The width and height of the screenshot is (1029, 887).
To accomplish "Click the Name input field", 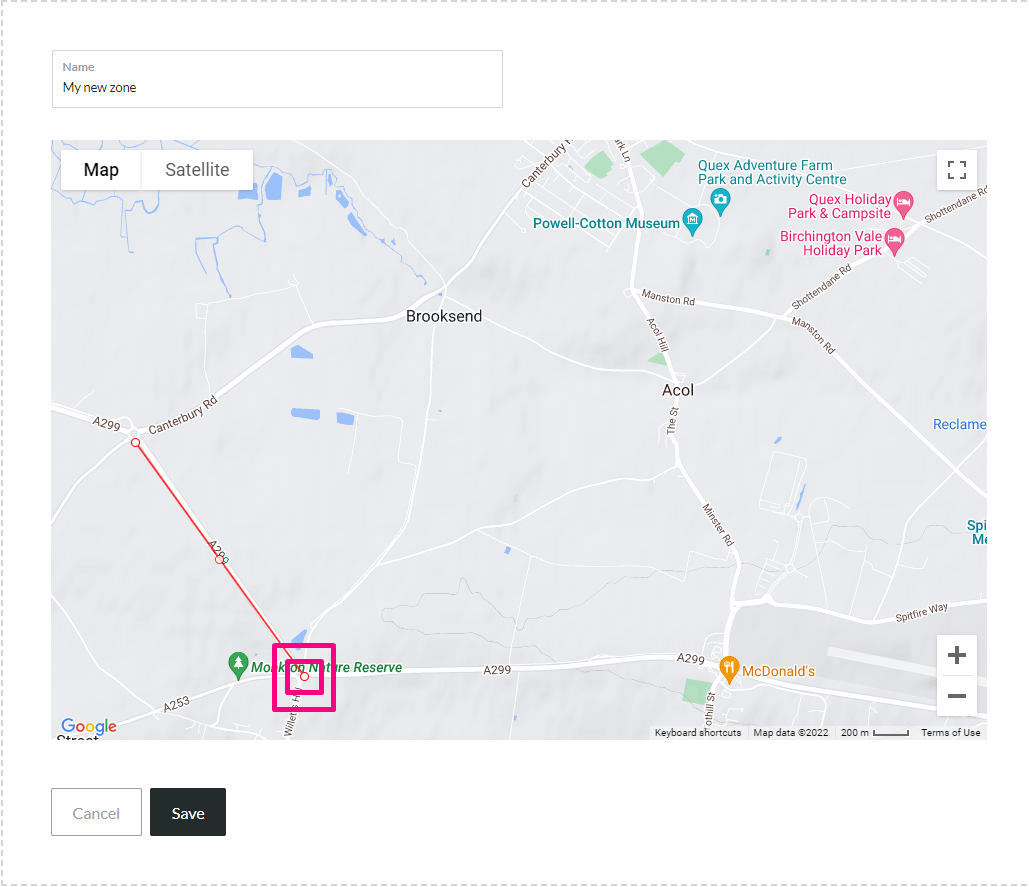I will point(277,79).
